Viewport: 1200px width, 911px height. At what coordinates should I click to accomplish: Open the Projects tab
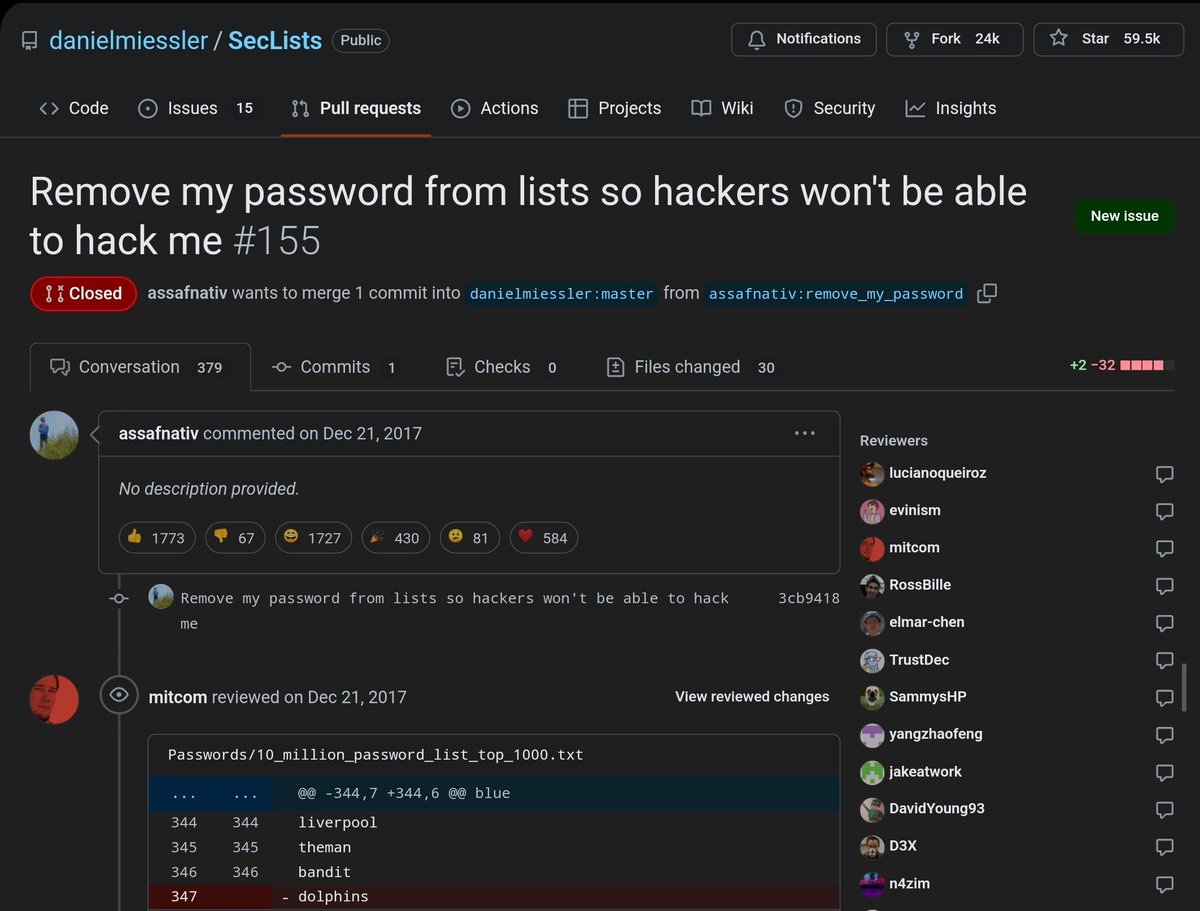click(614, 108)
